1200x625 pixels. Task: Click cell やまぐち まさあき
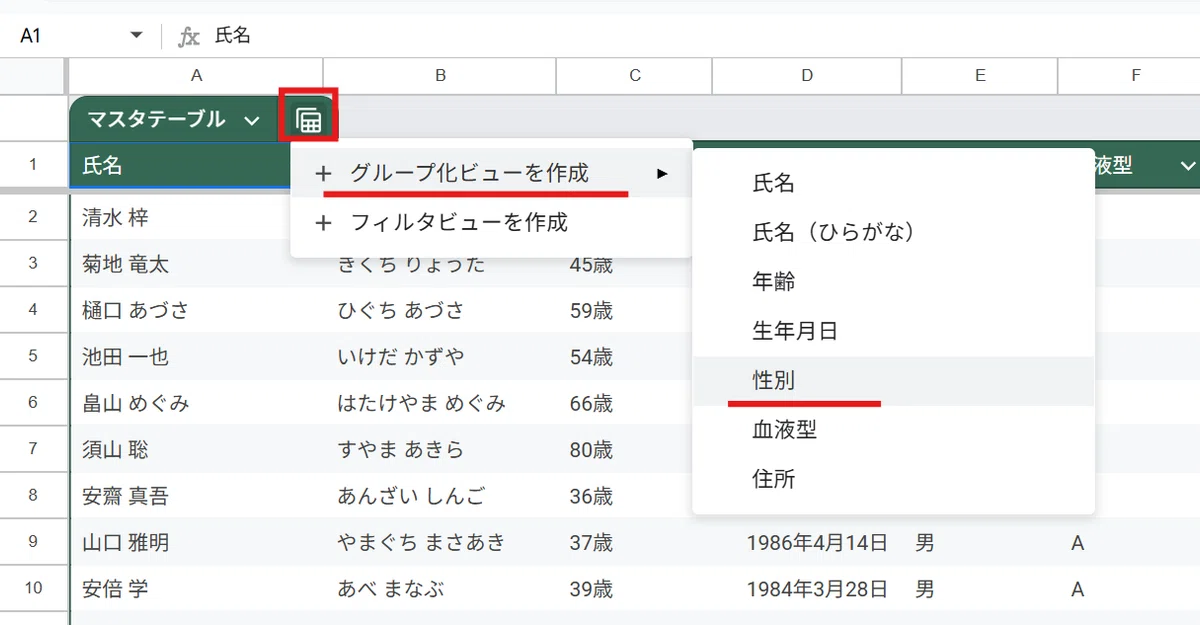point(440,542)
